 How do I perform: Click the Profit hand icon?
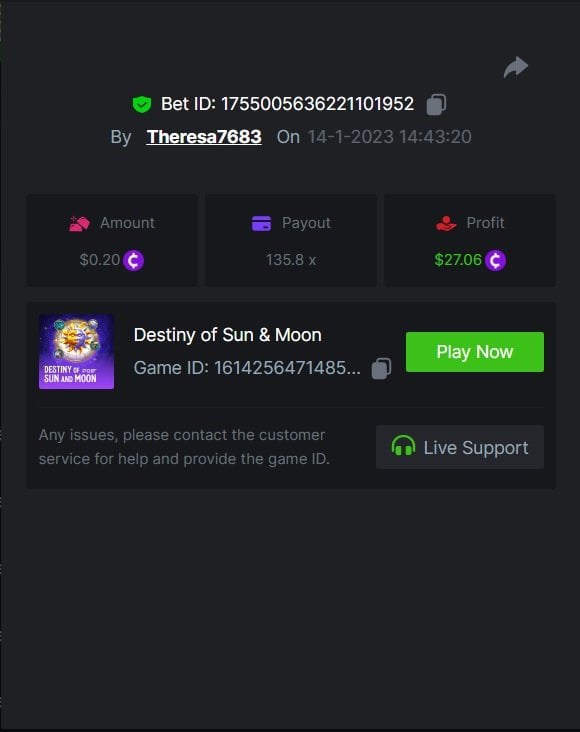tap(446, 224)
